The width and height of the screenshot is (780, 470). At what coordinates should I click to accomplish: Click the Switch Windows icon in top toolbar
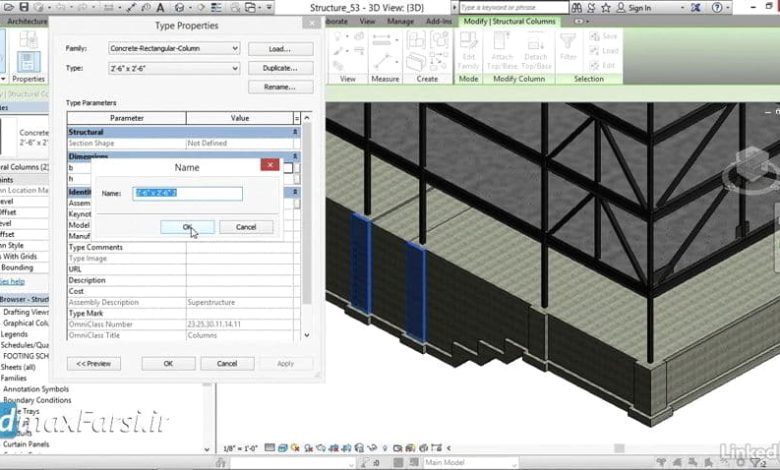tap(251, 7)
